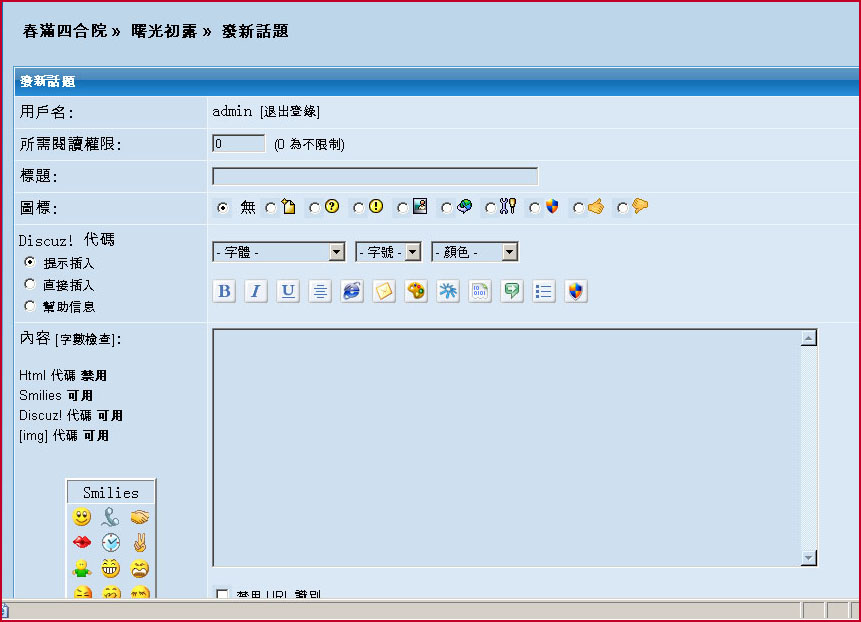Viewport: 861px width, 622px height.
Task: Apply italic with the I button
Action: 256,291
